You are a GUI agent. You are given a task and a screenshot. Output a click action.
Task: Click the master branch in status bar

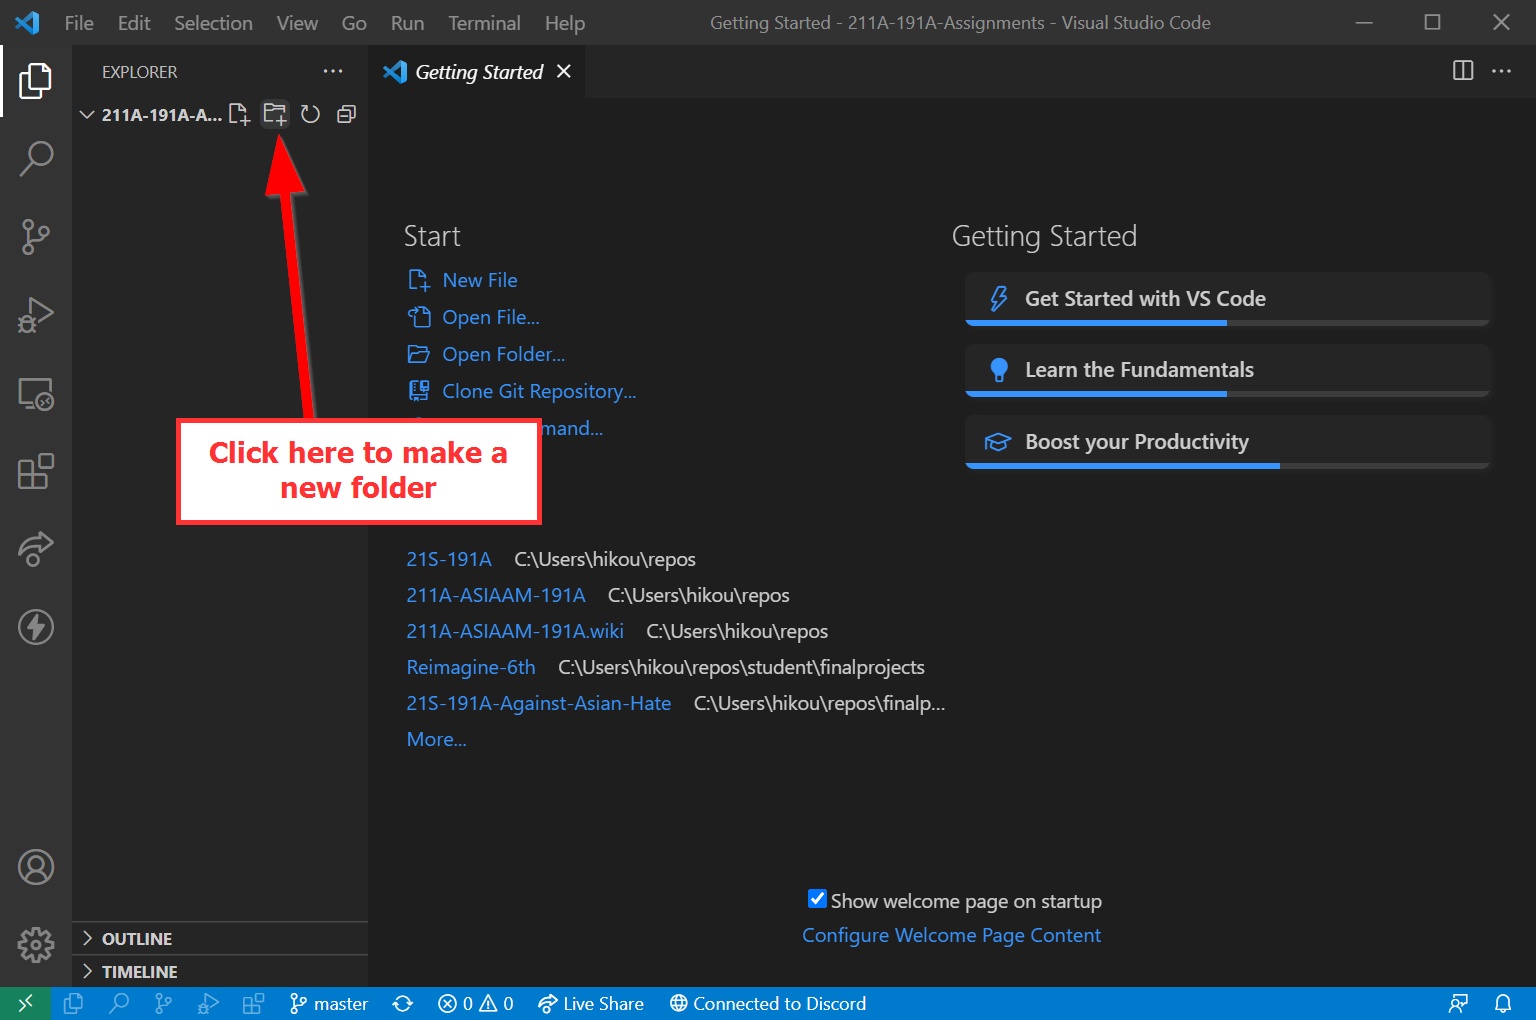point(329,1004)
